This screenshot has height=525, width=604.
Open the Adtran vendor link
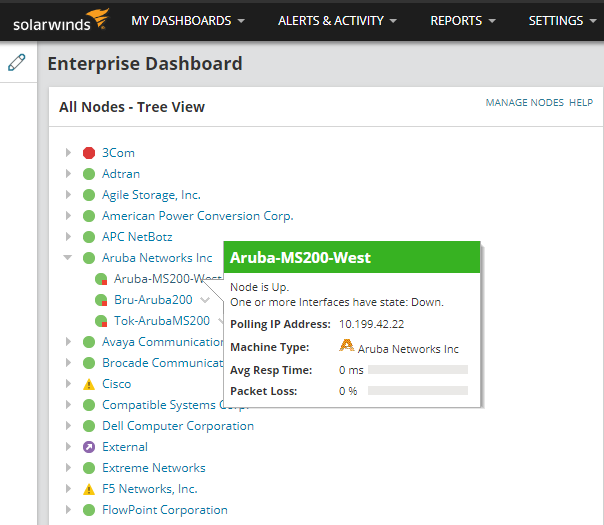pos(121,174)
